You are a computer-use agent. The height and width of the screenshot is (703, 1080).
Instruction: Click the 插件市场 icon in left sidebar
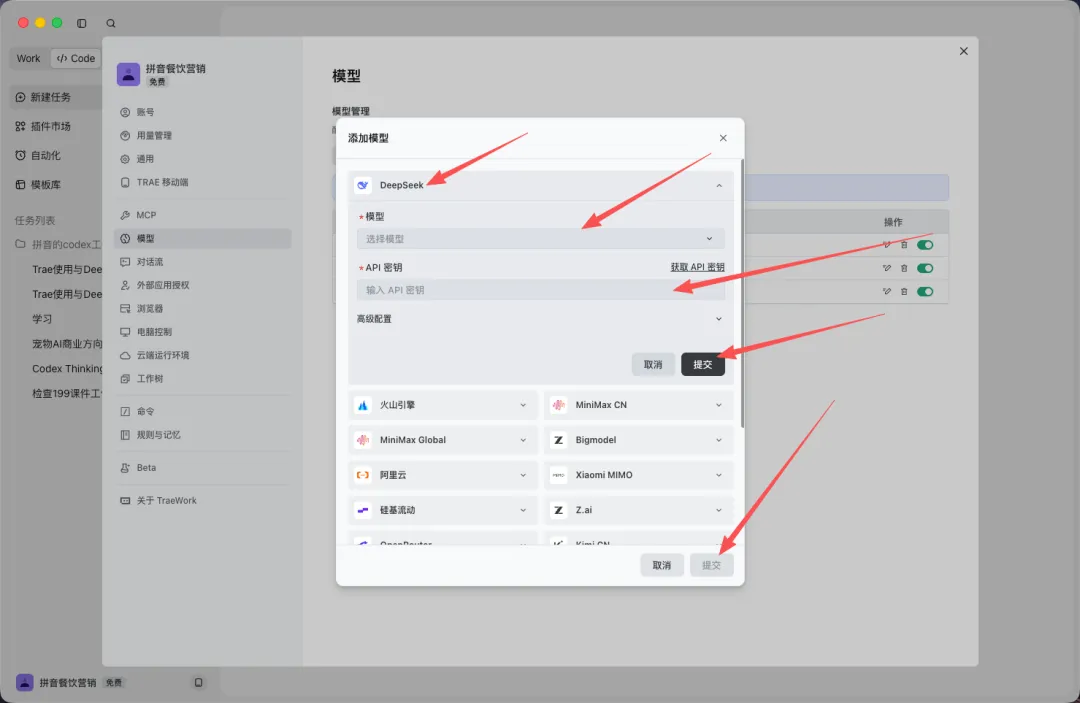pyautogui.click(x=21, y=126)
